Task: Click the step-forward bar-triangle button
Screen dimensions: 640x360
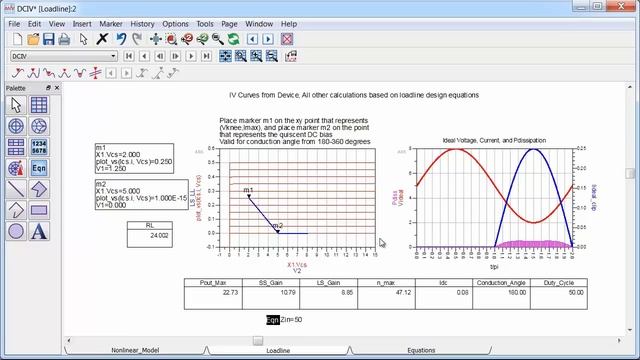Action: pos(176,56)
